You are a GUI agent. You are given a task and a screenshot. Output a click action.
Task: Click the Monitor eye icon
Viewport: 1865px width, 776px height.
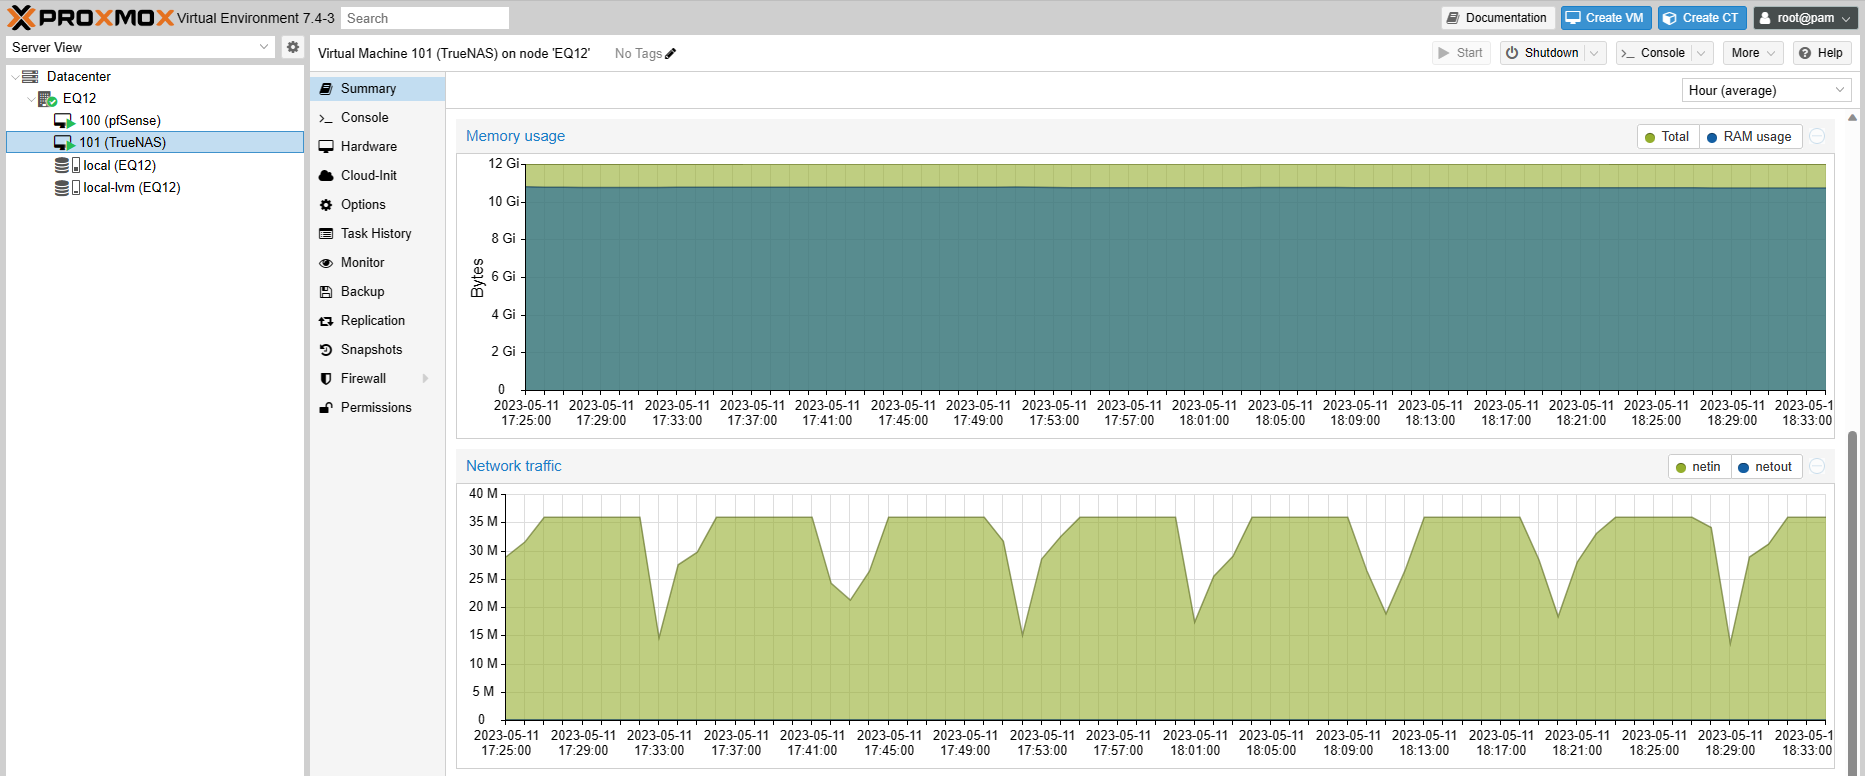[326, 262]
